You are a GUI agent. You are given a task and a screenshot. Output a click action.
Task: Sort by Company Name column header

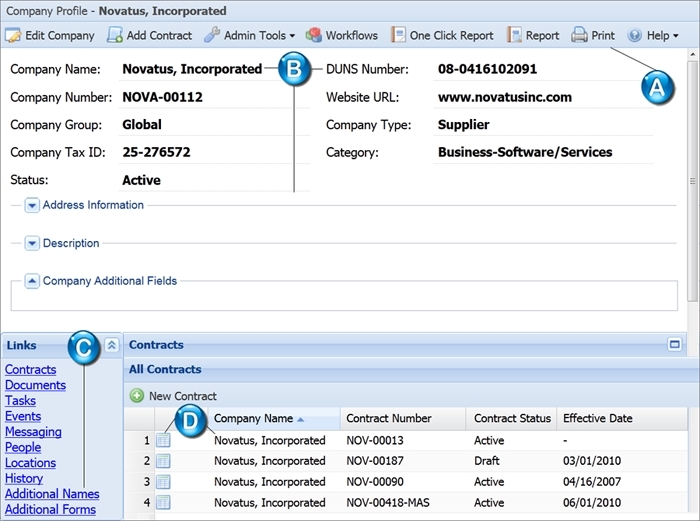(274, 418)
